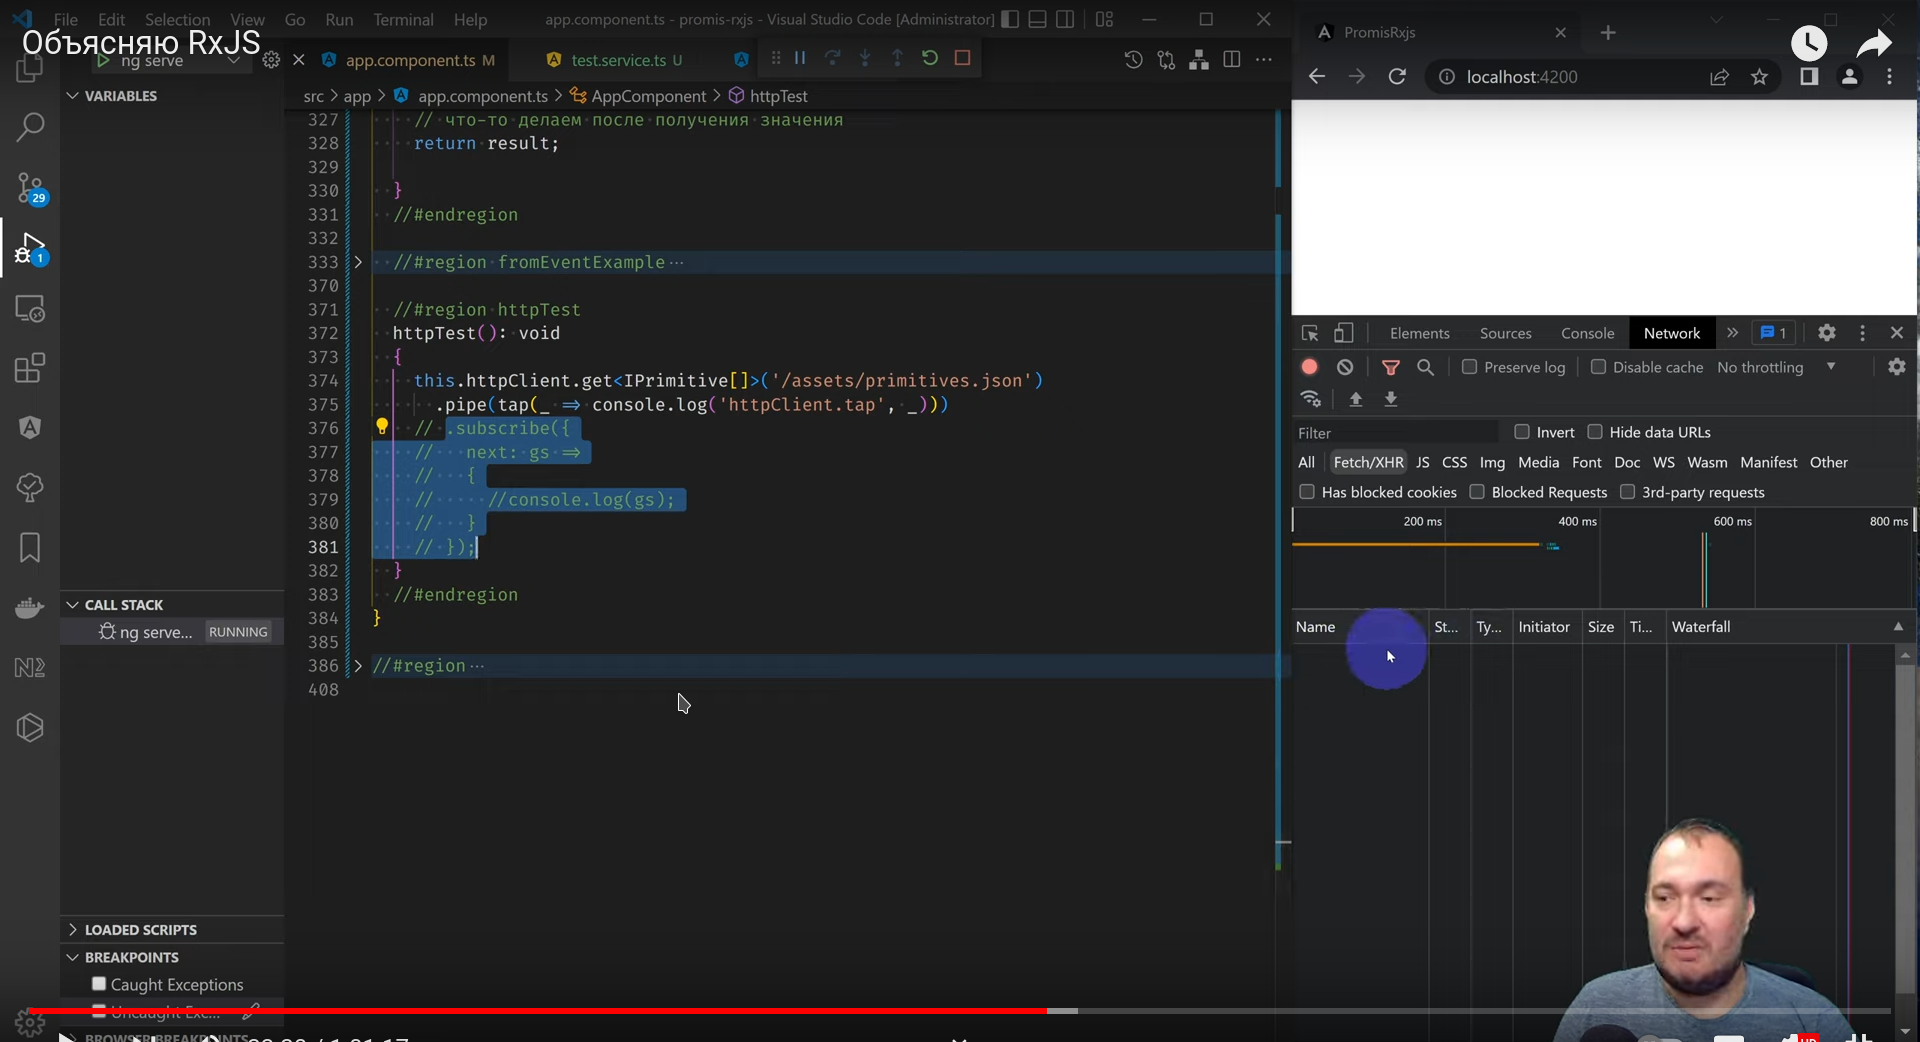Pause the debug session
Image resolution: width=1920 pixels, height=1042 pixels.
click(x=800, y=58)
